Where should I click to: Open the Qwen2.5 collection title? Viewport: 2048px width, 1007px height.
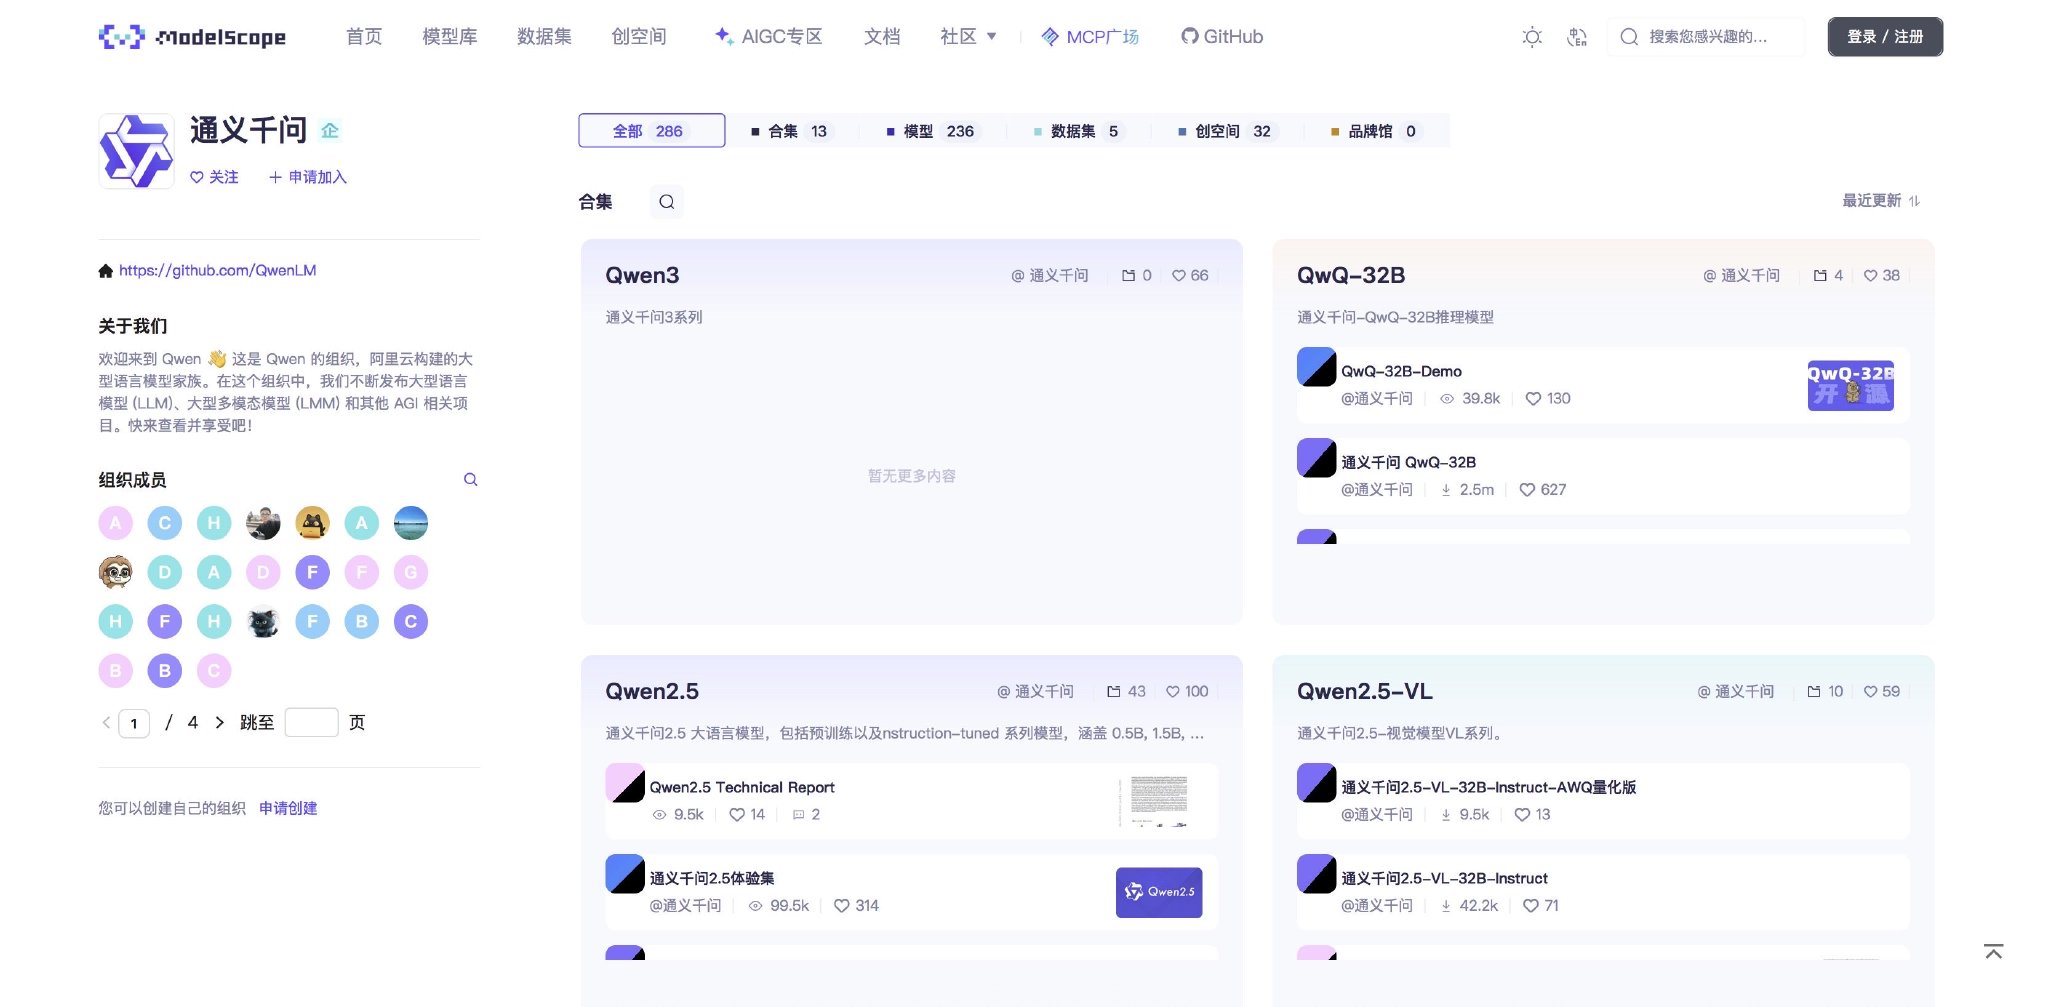click(652, 692)
